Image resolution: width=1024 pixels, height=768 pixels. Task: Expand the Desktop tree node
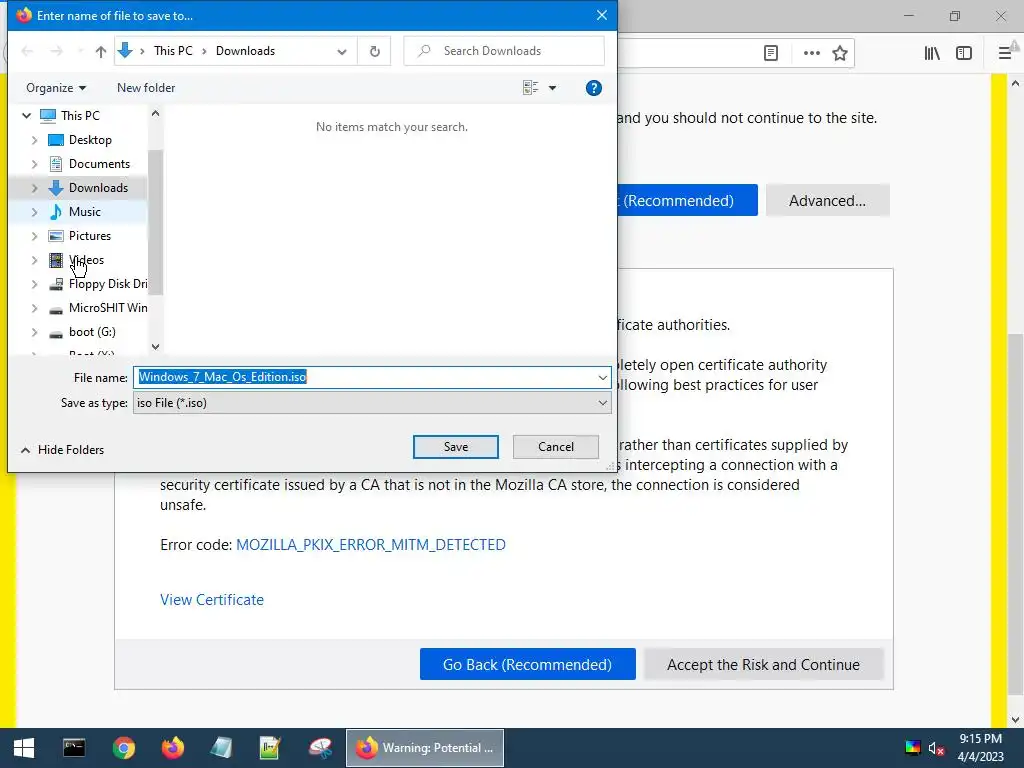pyautogui.click(x=35, y=140)
